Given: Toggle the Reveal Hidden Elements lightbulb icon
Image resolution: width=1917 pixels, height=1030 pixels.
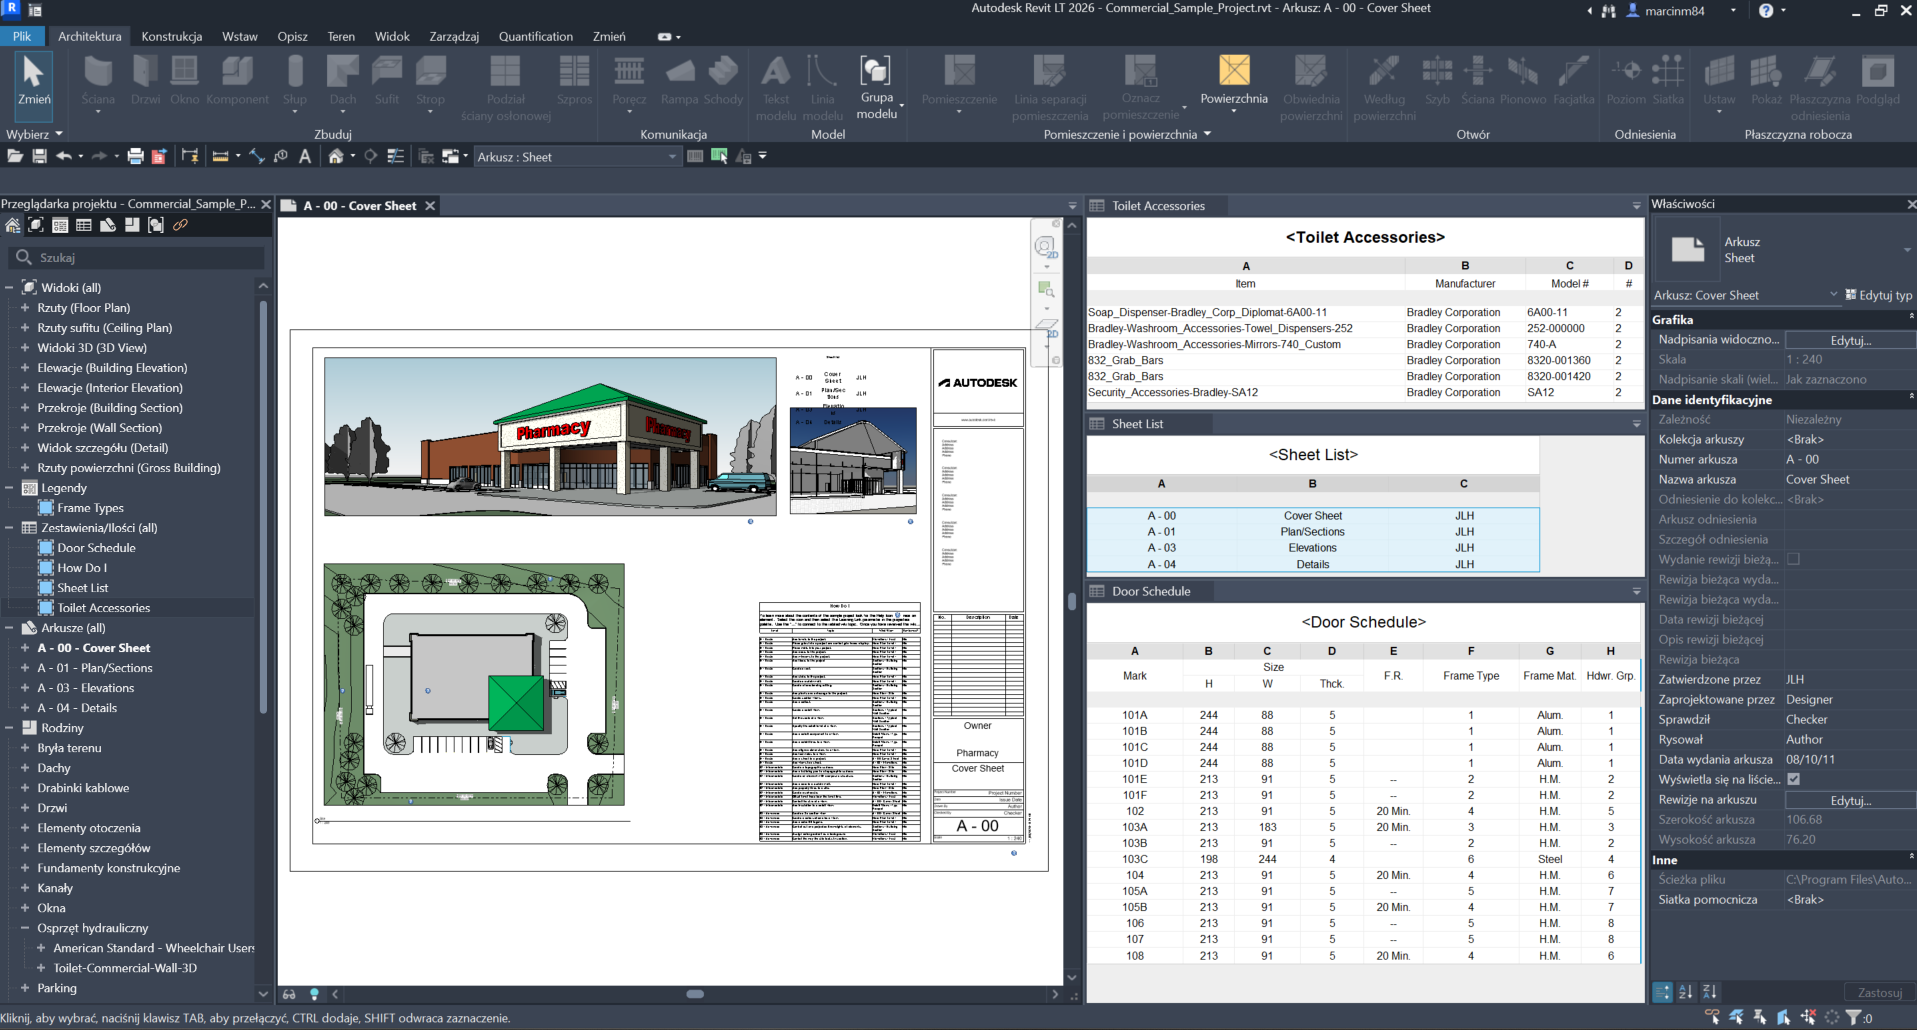Looking at the screenshot, I should click(314, 994).
